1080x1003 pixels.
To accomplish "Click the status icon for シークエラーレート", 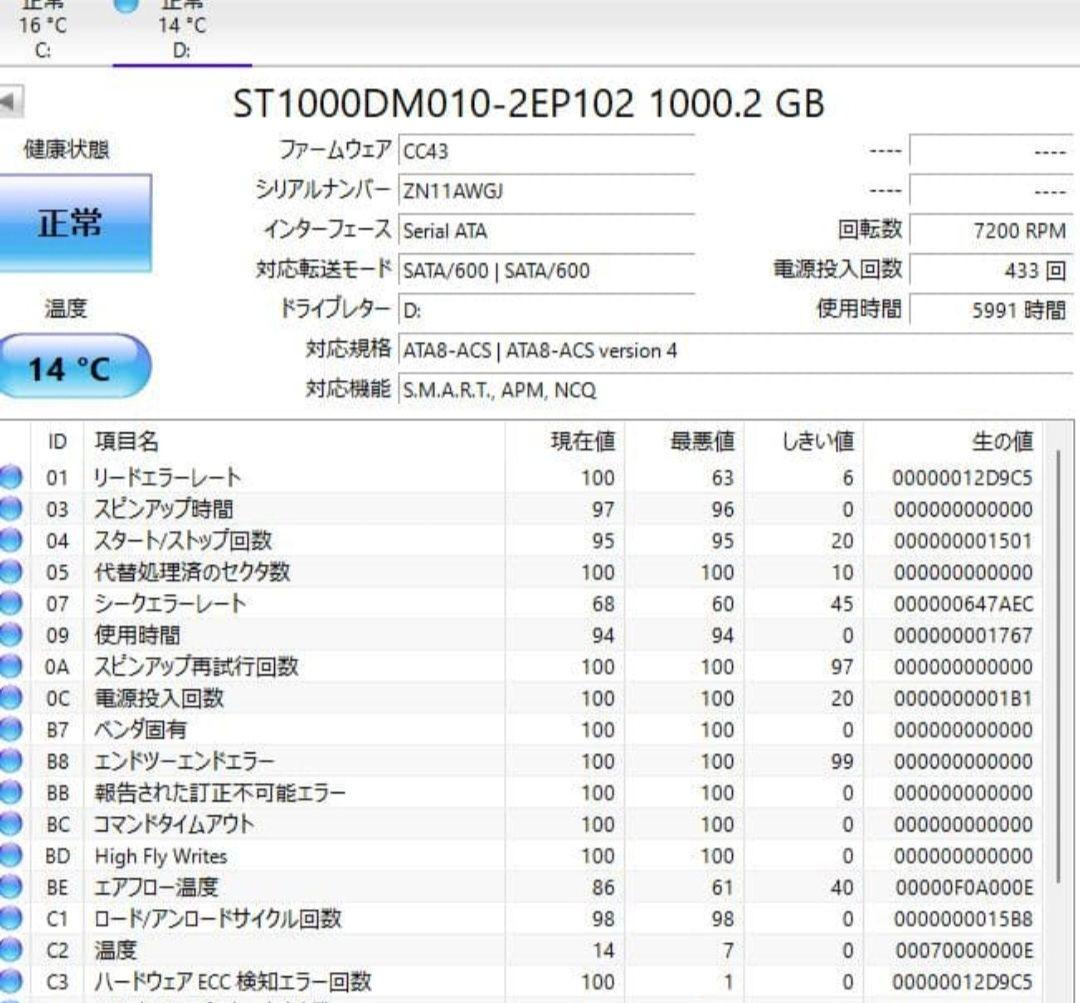I will click(10, 603).
